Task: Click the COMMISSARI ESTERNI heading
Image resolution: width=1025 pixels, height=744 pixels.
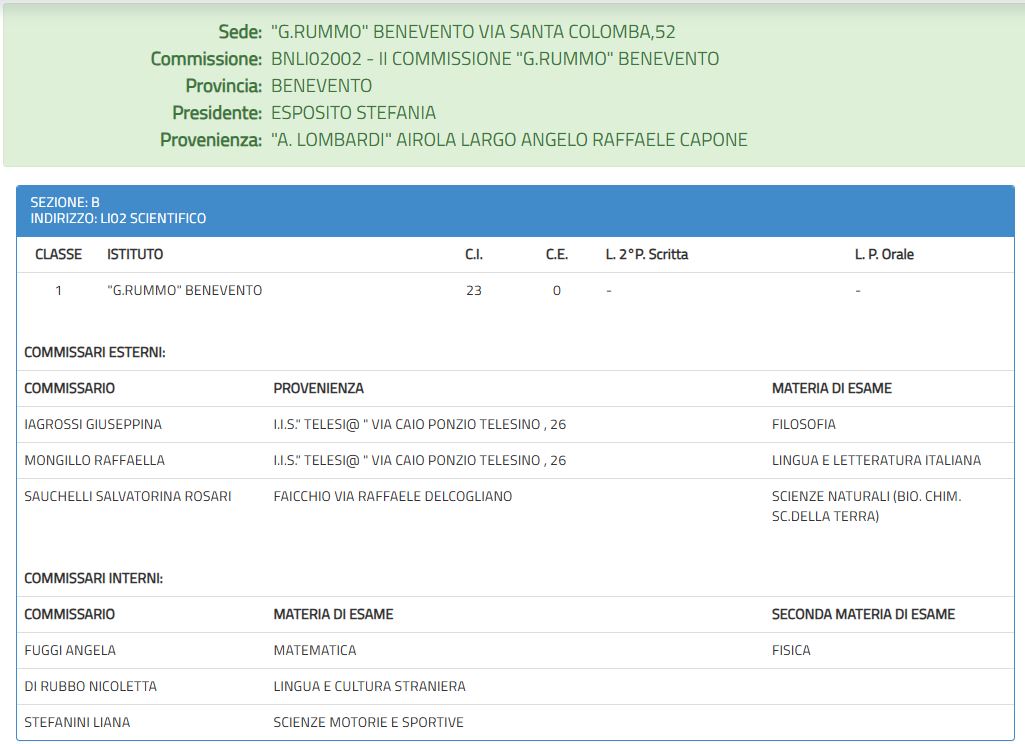Action: coord(95,352)
